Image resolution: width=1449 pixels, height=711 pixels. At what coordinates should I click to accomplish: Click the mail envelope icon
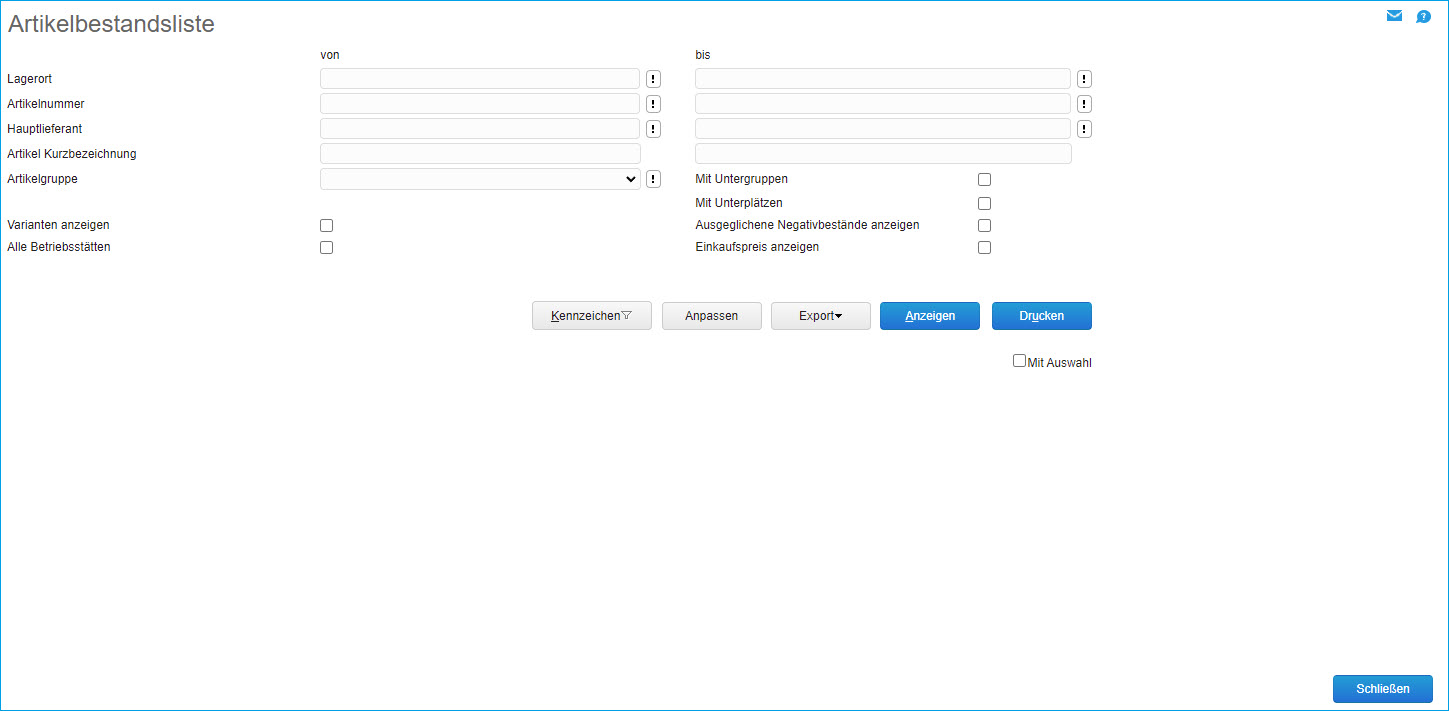point(1394,16)
